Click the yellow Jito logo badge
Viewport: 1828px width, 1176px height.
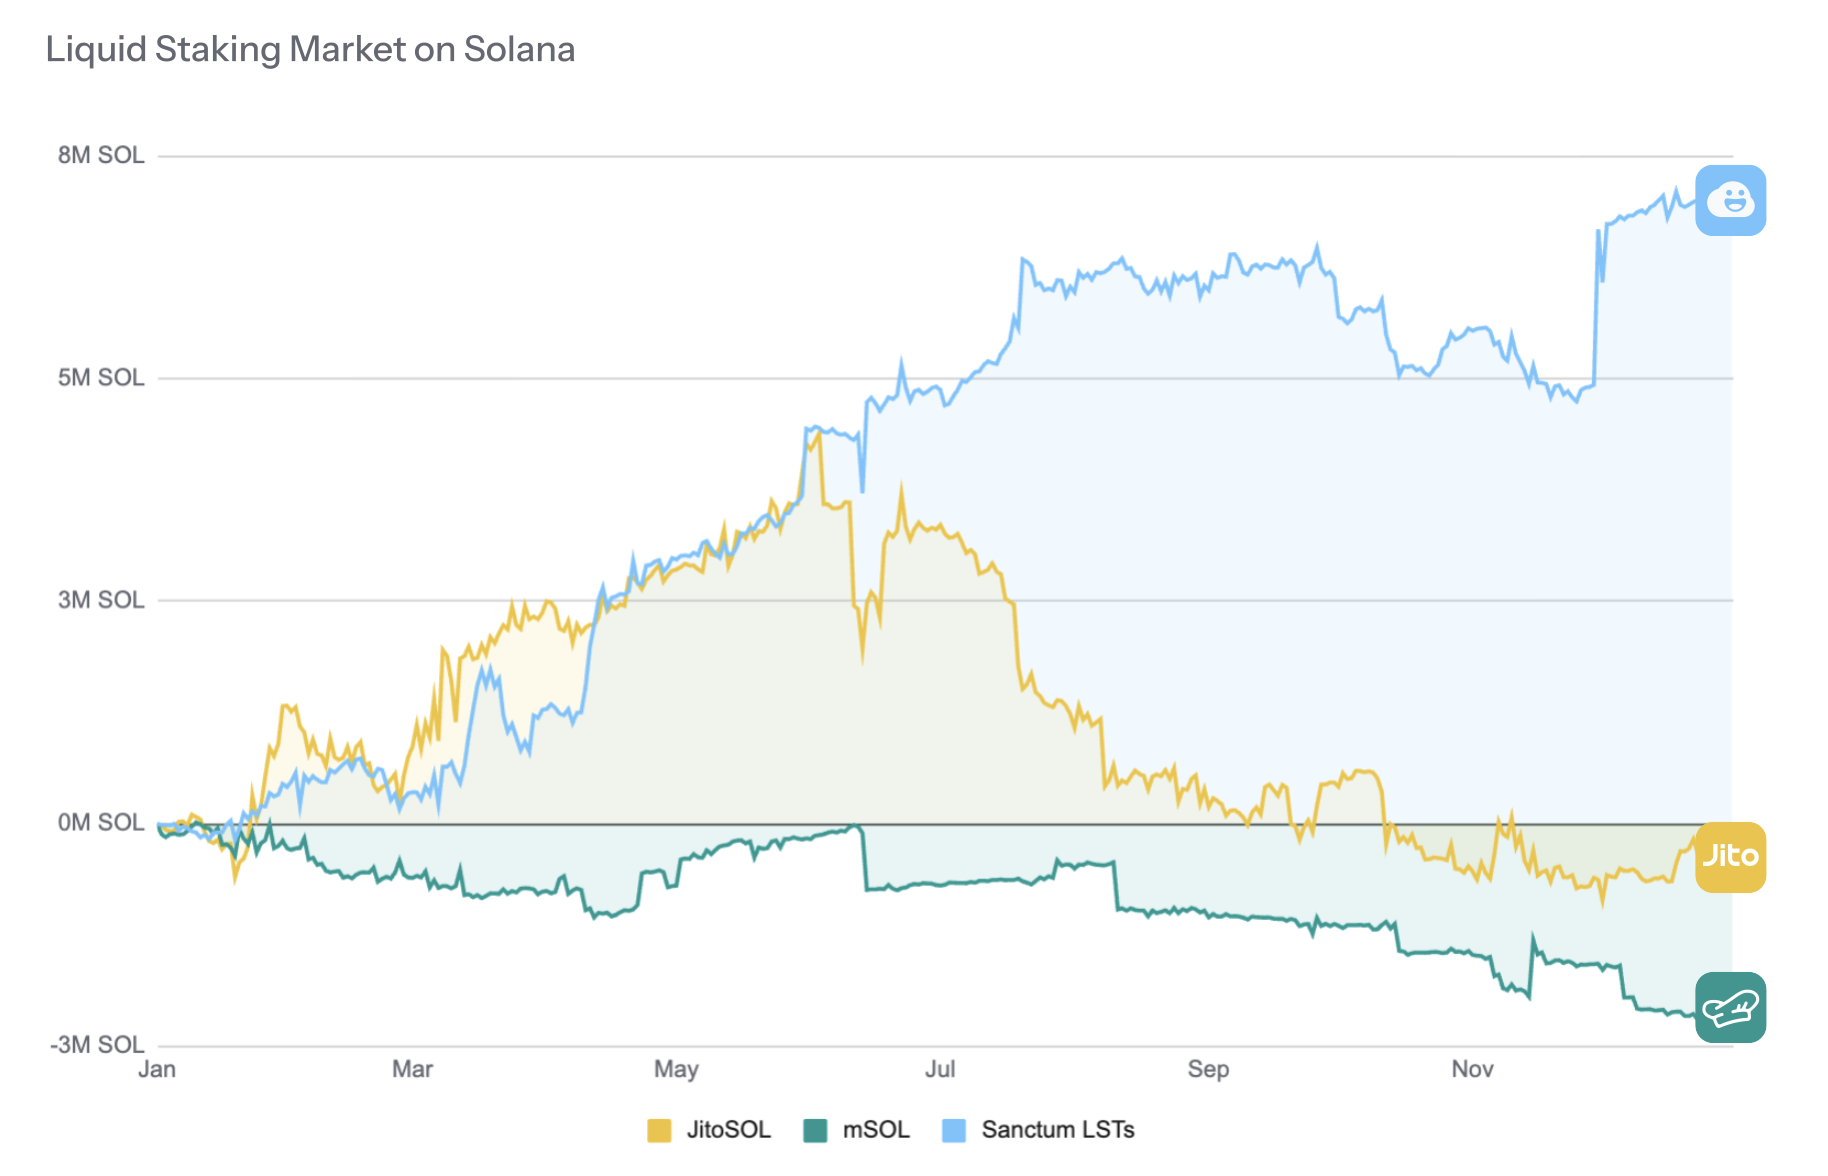pos(1730,857)
